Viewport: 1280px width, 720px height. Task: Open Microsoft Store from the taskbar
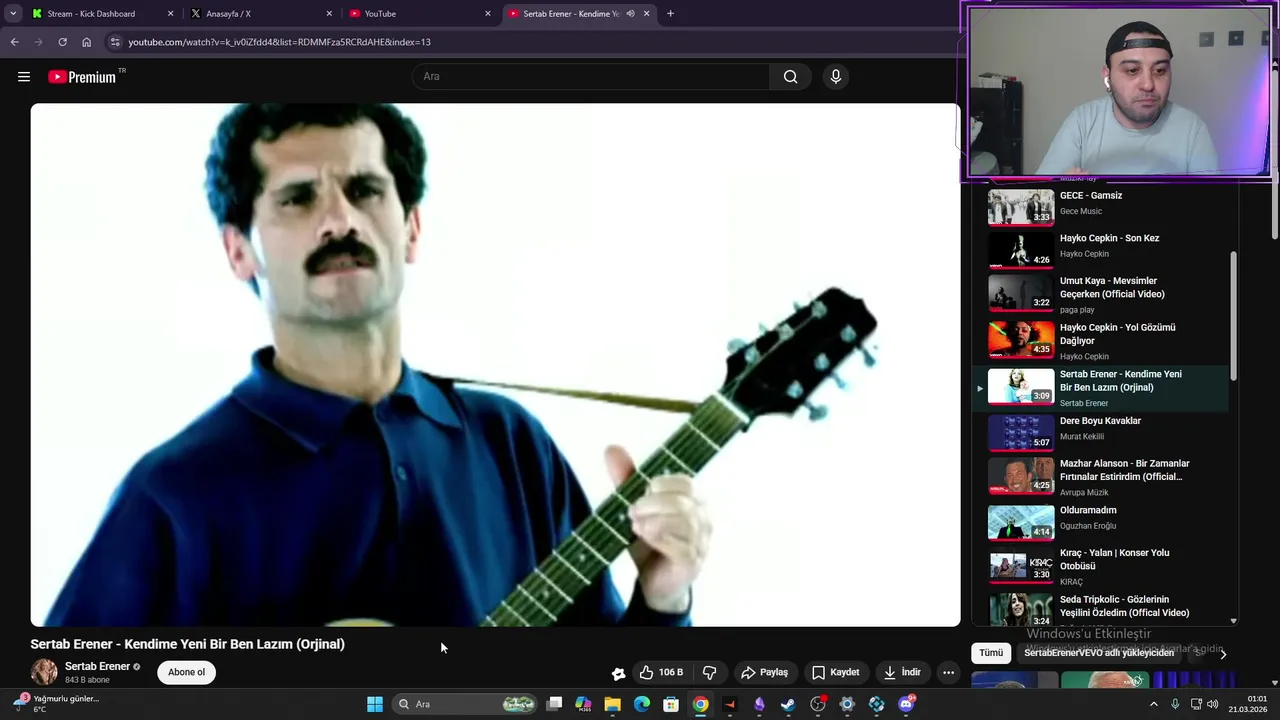671,704
